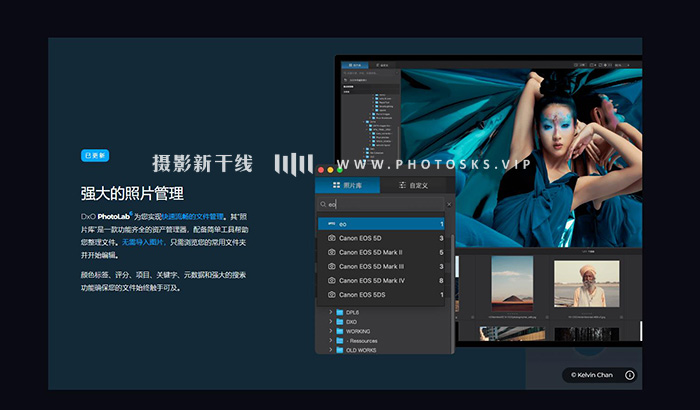Select the DPL6 folder name
Screen dimensions: 700x410
[x=352, y=313]
